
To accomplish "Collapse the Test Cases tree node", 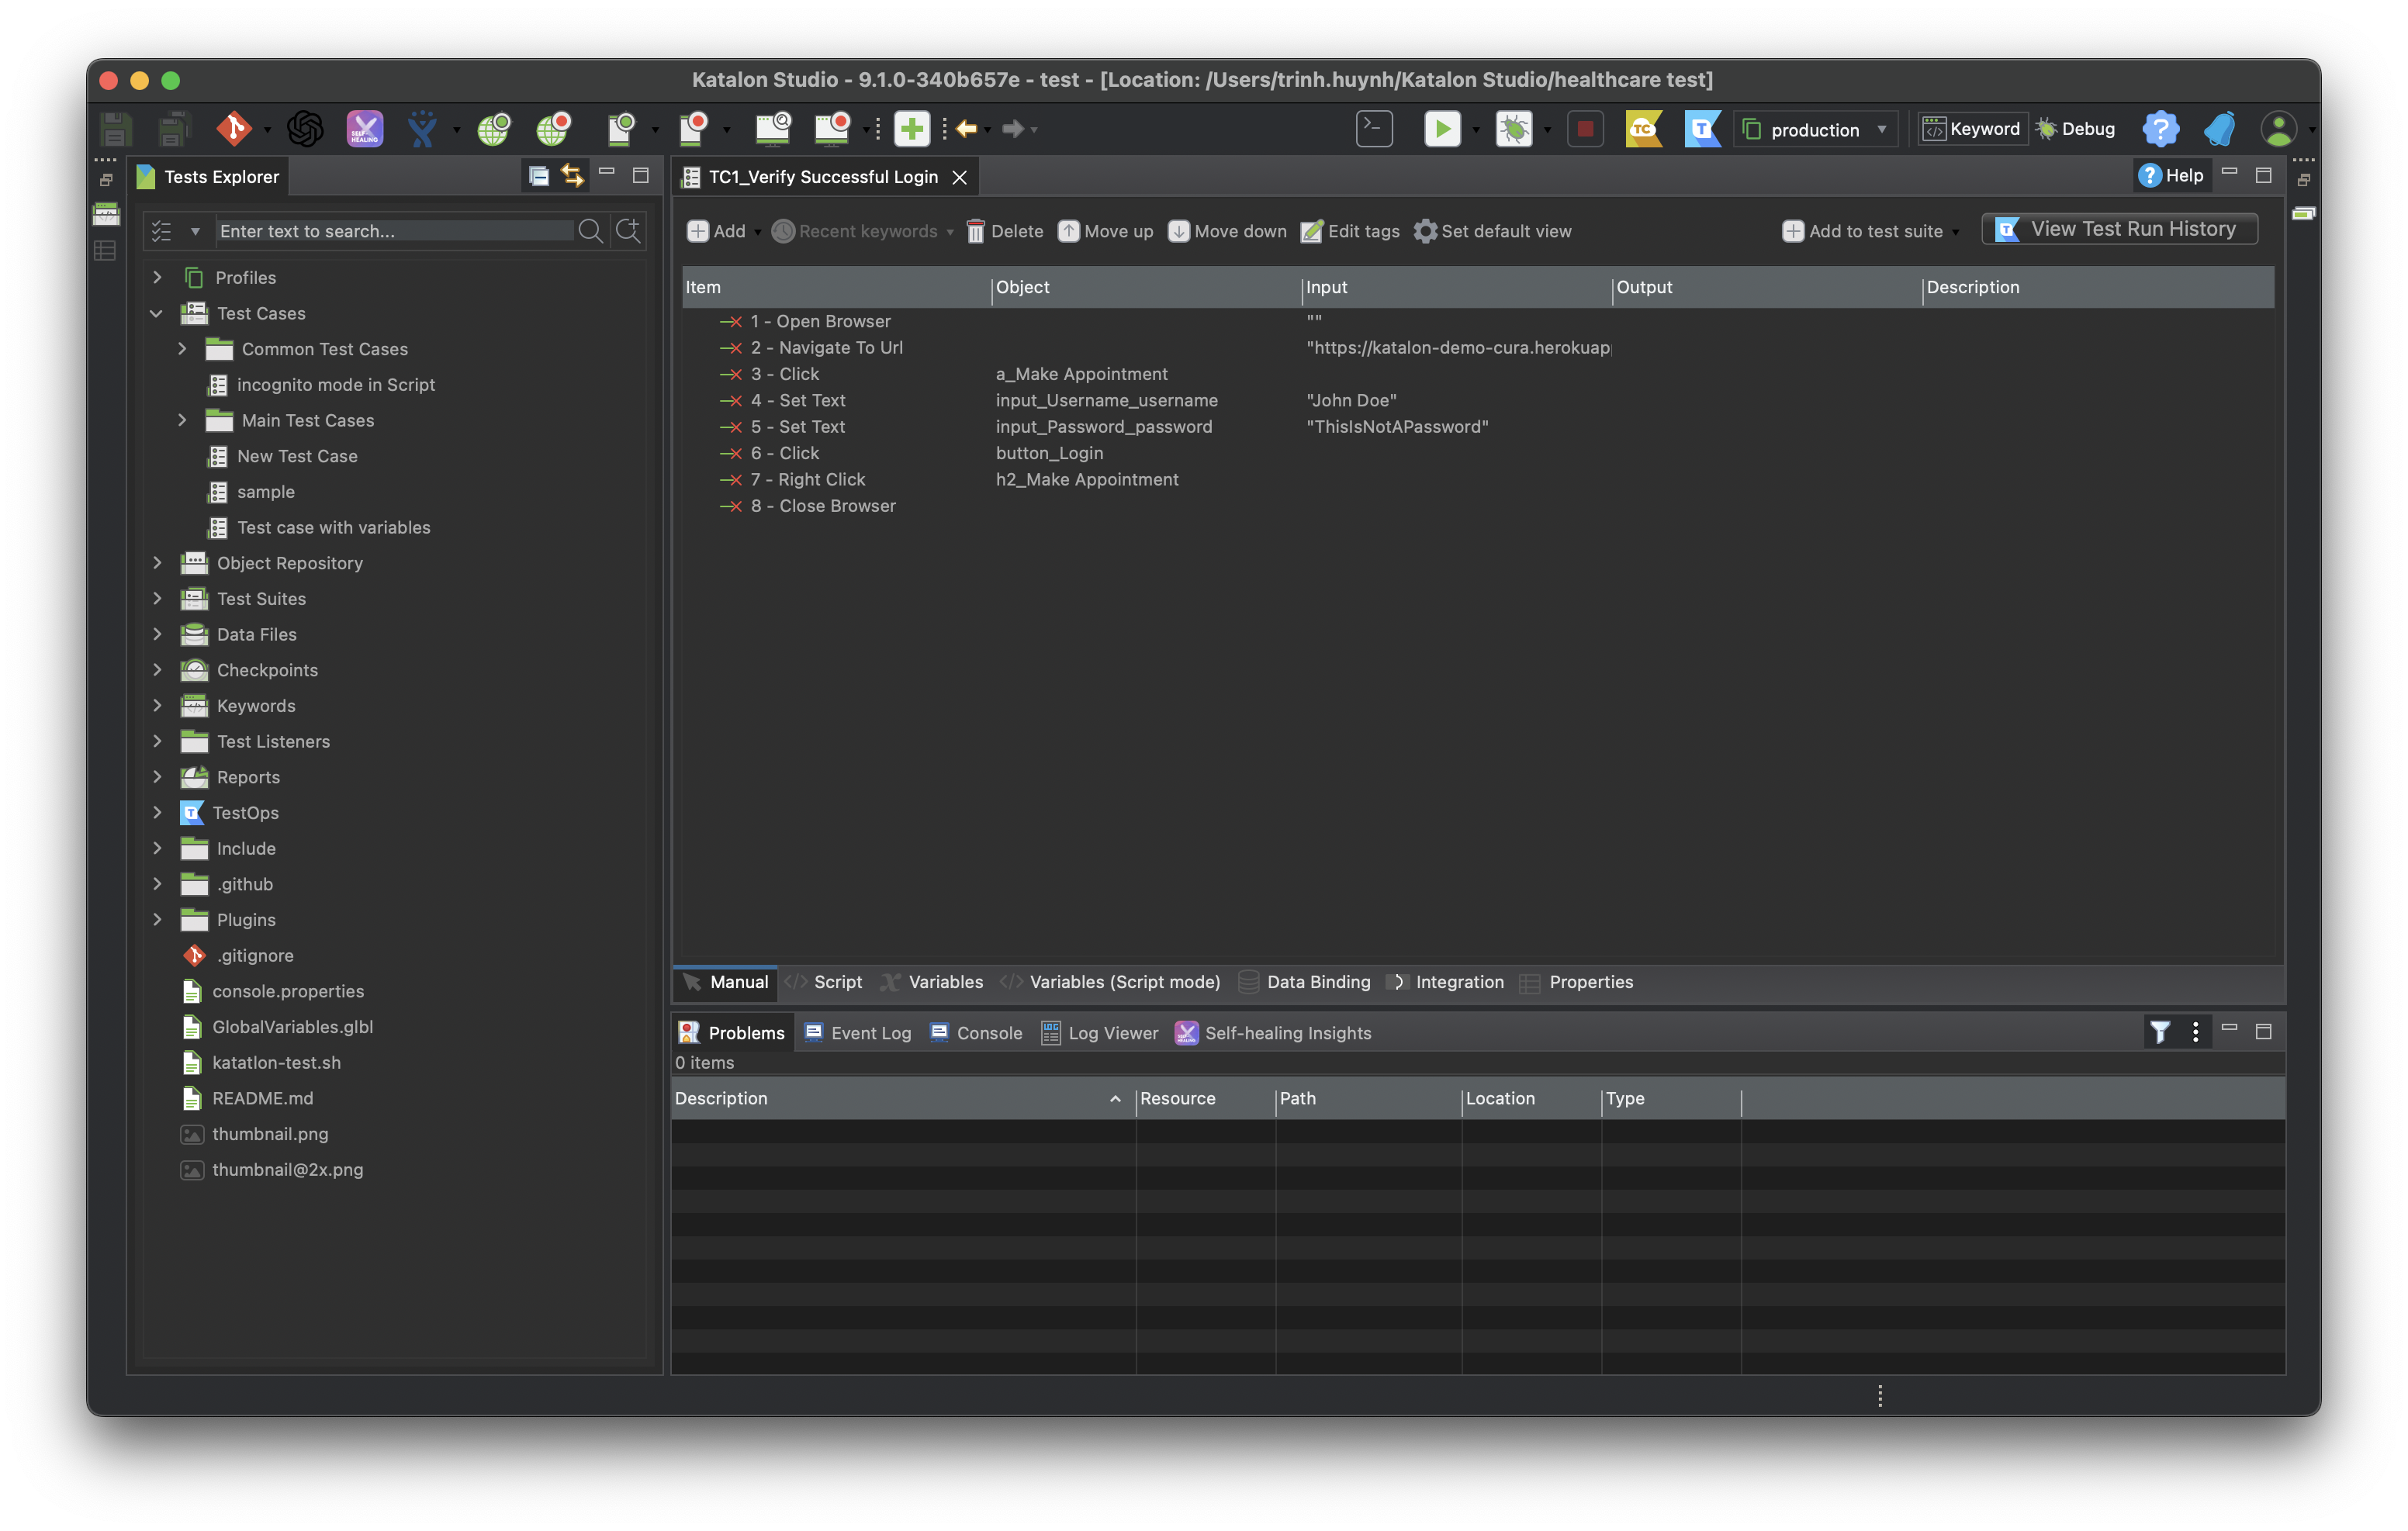I will (157, 313).
